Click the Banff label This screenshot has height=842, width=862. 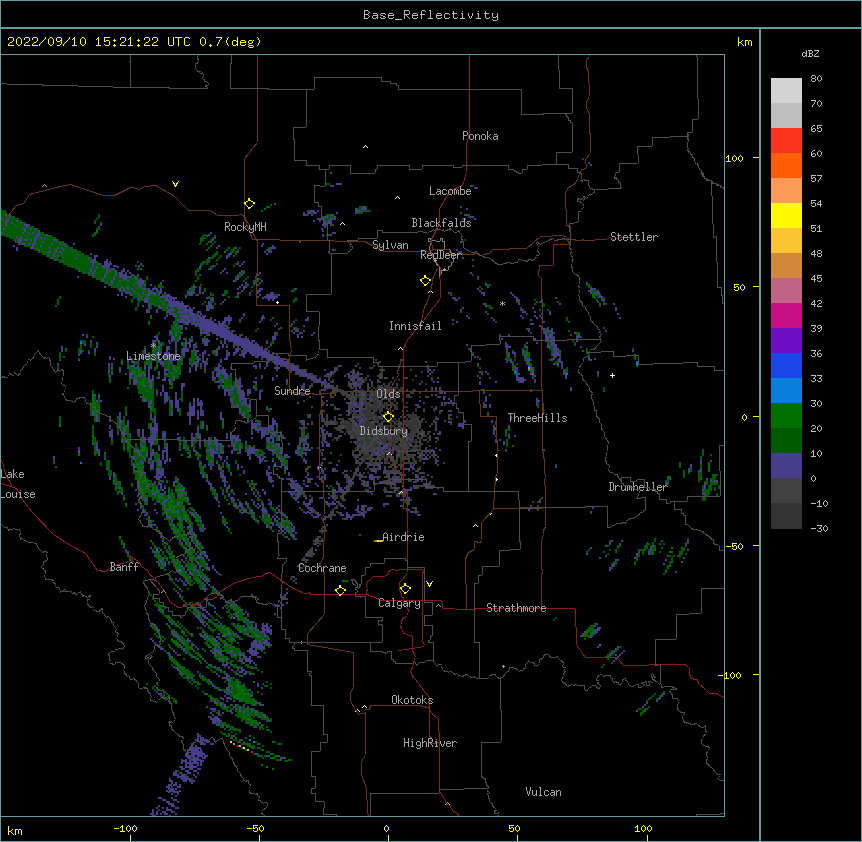pyautogui.click(x=124, y=567)
